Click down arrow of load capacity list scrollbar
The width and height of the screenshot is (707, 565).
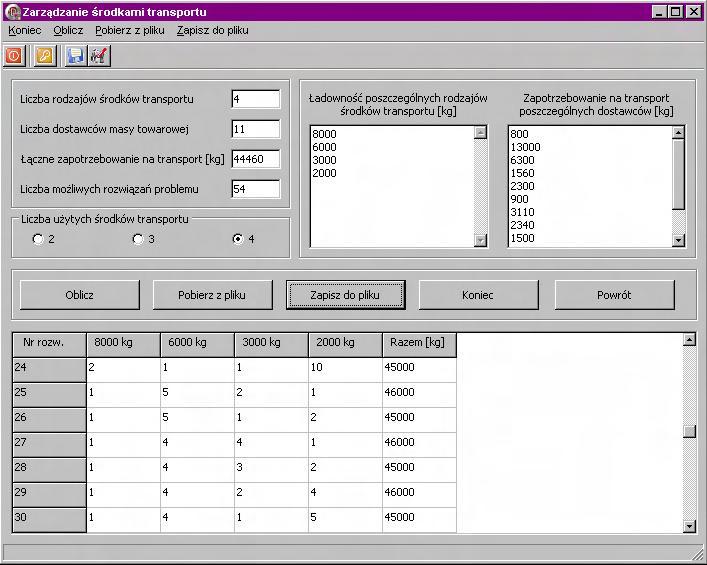click(x=481, y=240)
